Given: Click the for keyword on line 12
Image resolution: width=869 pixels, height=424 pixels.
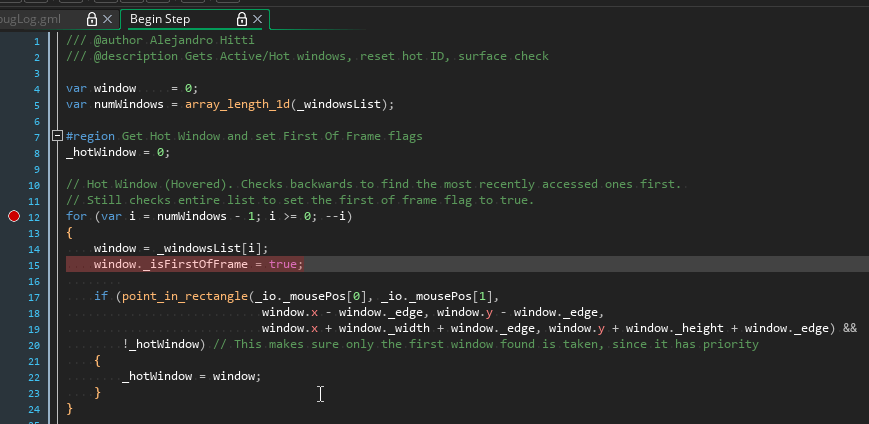Looking at the screenshot, I should coord(76,216).
